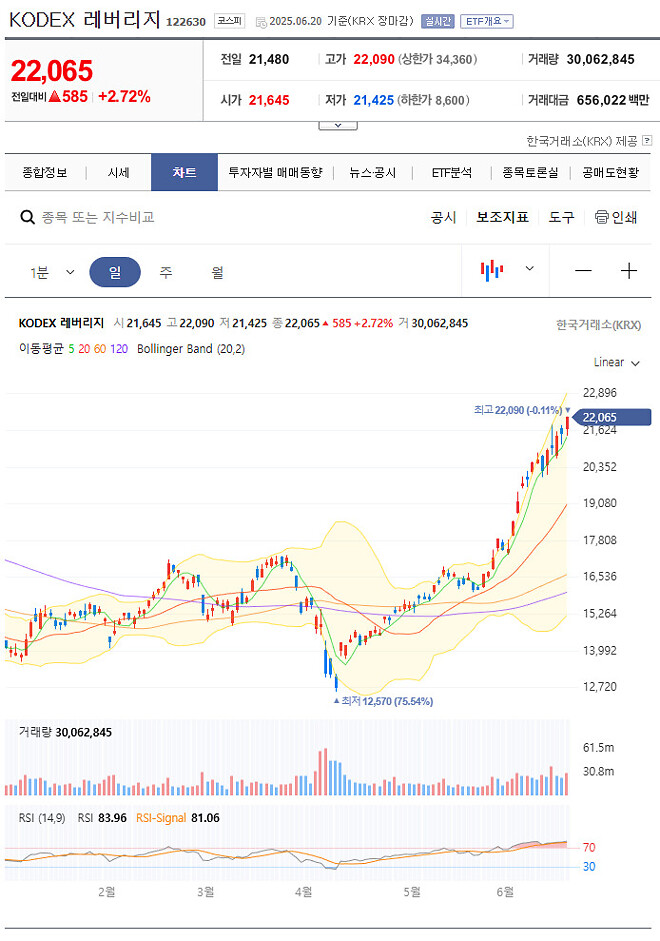Select the 일 daily timeframe toggle

tap(116, 270)
